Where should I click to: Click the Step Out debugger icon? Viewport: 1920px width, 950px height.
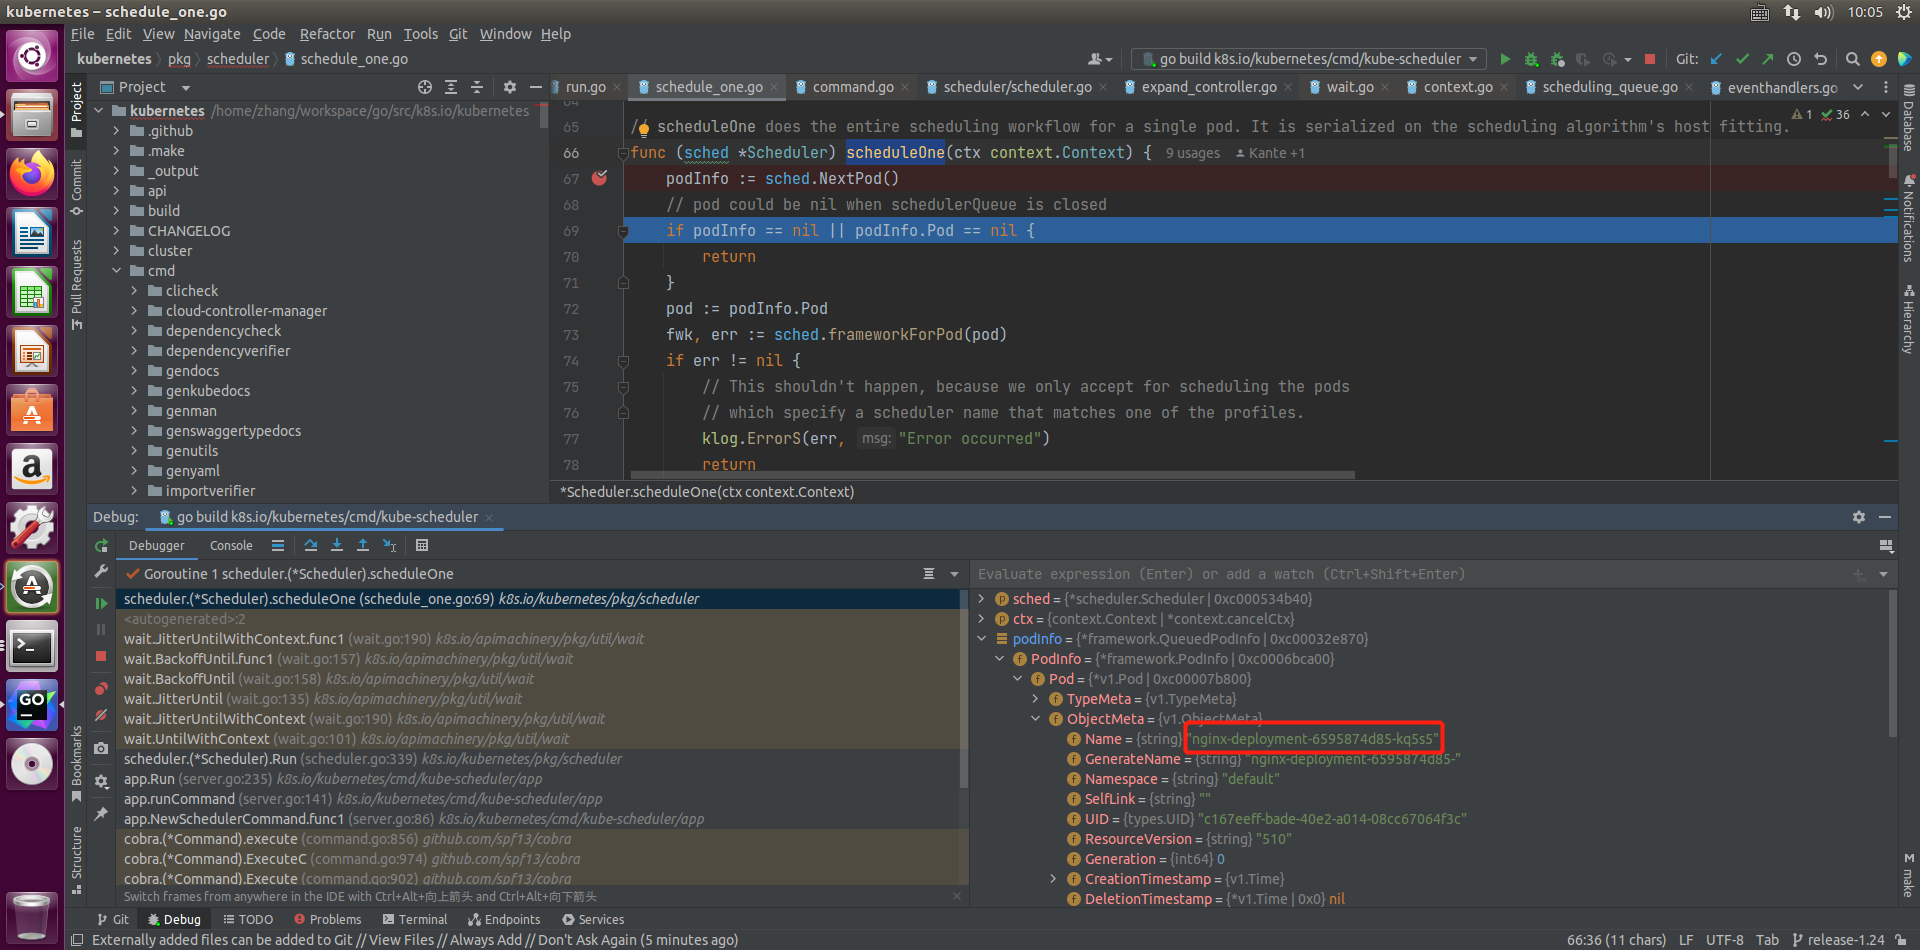pos(363,545)
